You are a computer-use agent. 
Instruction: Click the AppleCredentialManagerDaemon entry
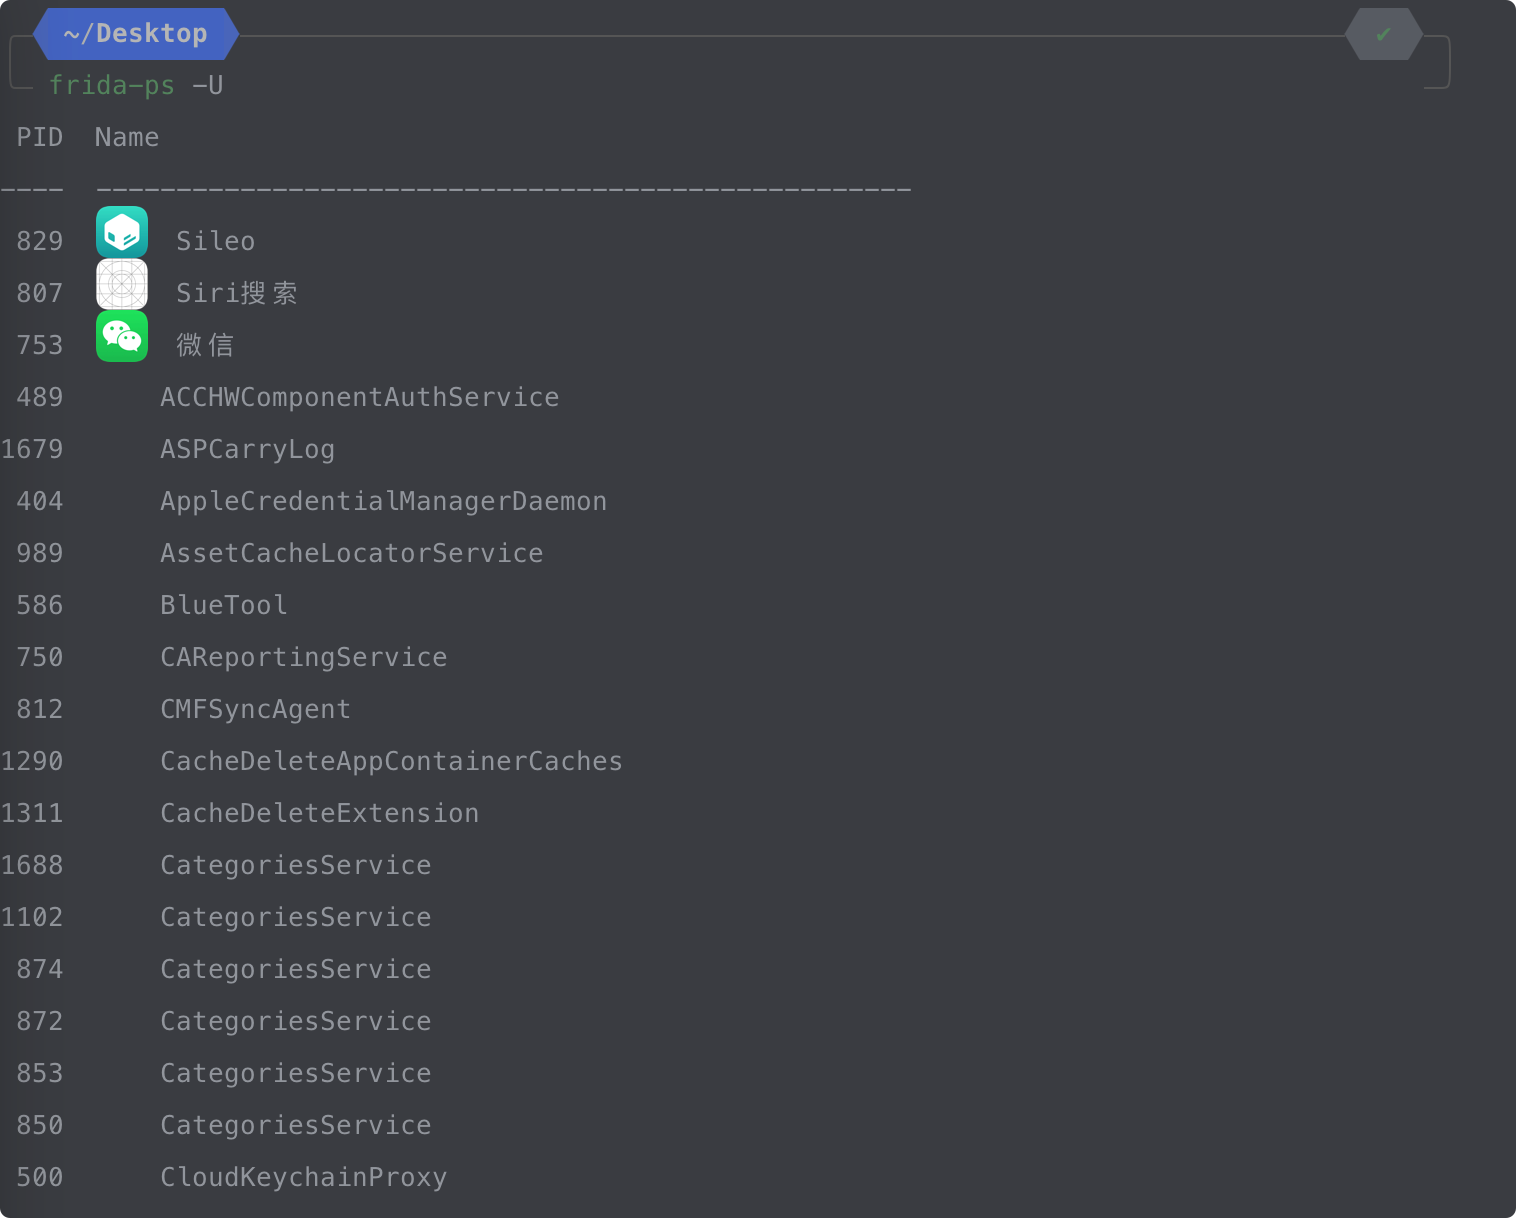click(x=384, y=501)
